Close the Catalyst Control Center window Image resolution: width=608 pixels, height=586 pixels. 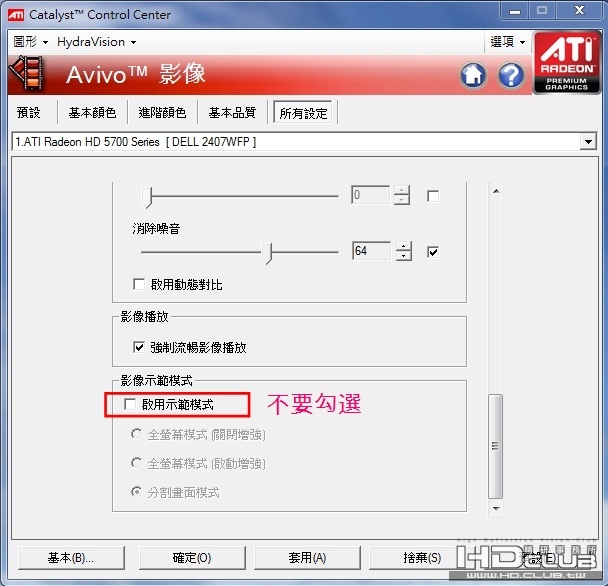(x=579, y=10)
